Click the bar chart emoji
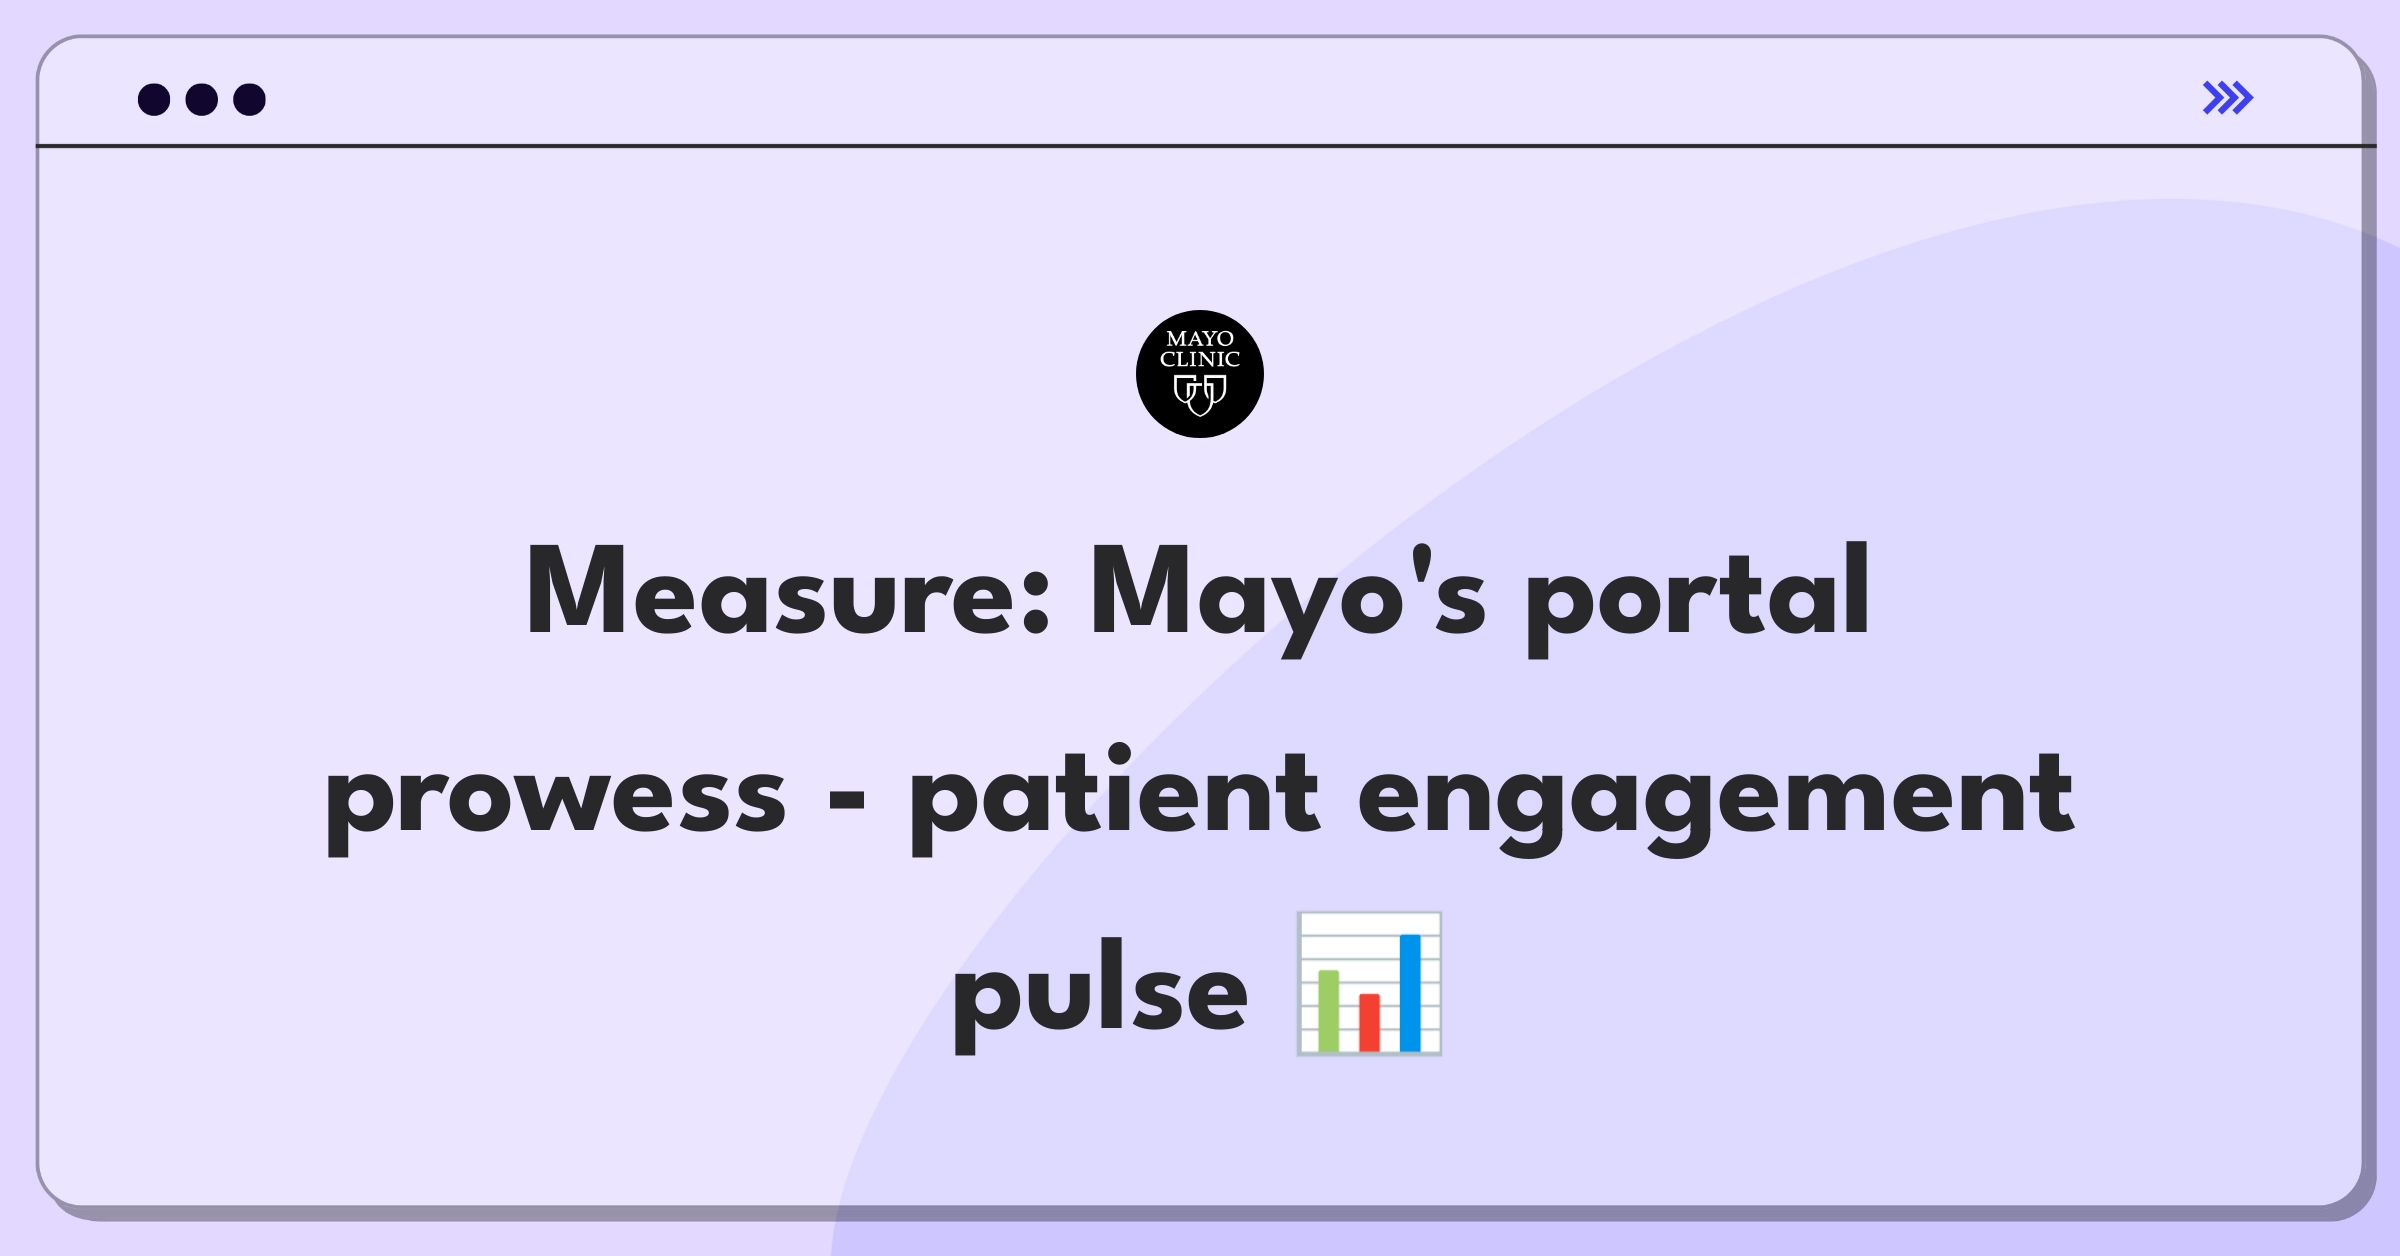Screen dimensions: 2400x1256 (1369, 984)
